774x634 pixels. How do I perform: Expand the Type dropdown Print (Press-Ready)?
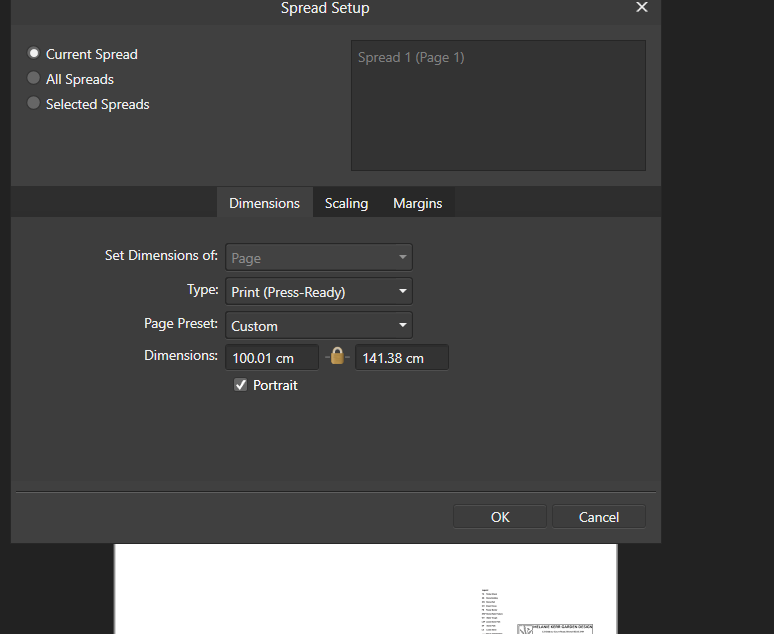click(x=319, y=291)
